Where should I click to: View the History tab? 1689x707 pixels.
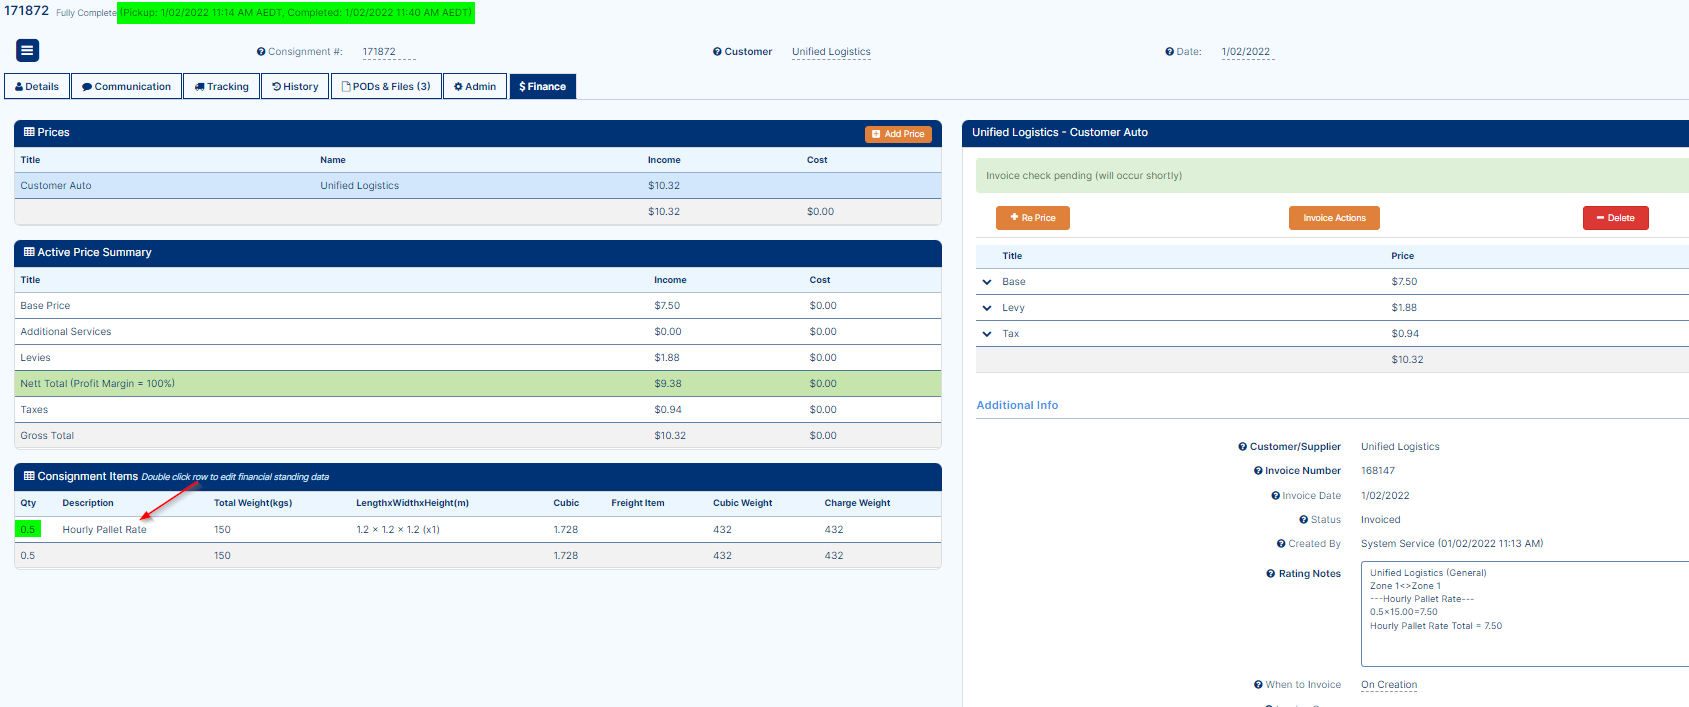pyautogui.click(x=295, y=87)
